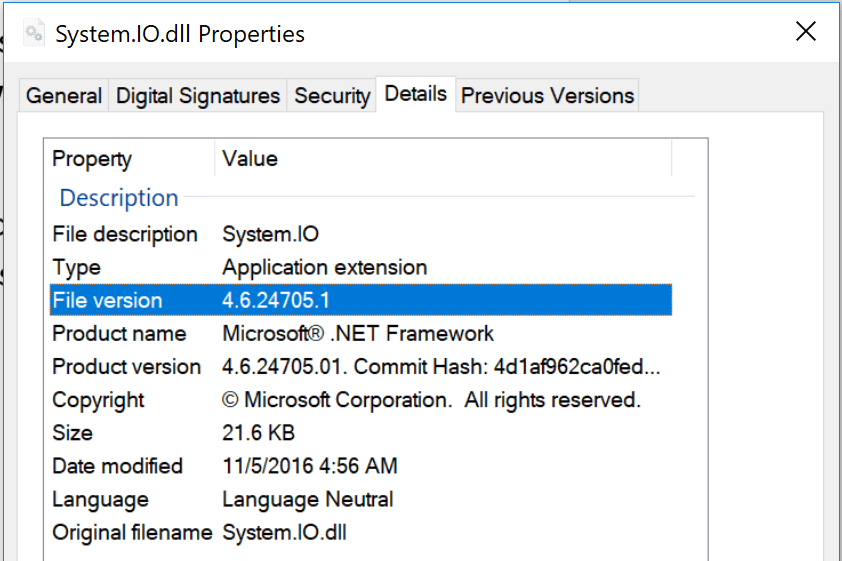Click the 21.6 KB size value
This screenshot has width=842, height=561.
259,433
